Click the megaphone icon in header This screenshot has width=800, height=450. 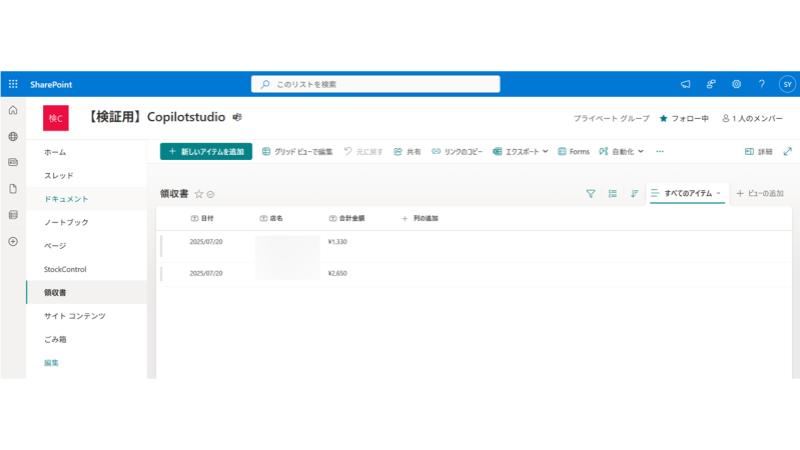click(x=685, y=85)
